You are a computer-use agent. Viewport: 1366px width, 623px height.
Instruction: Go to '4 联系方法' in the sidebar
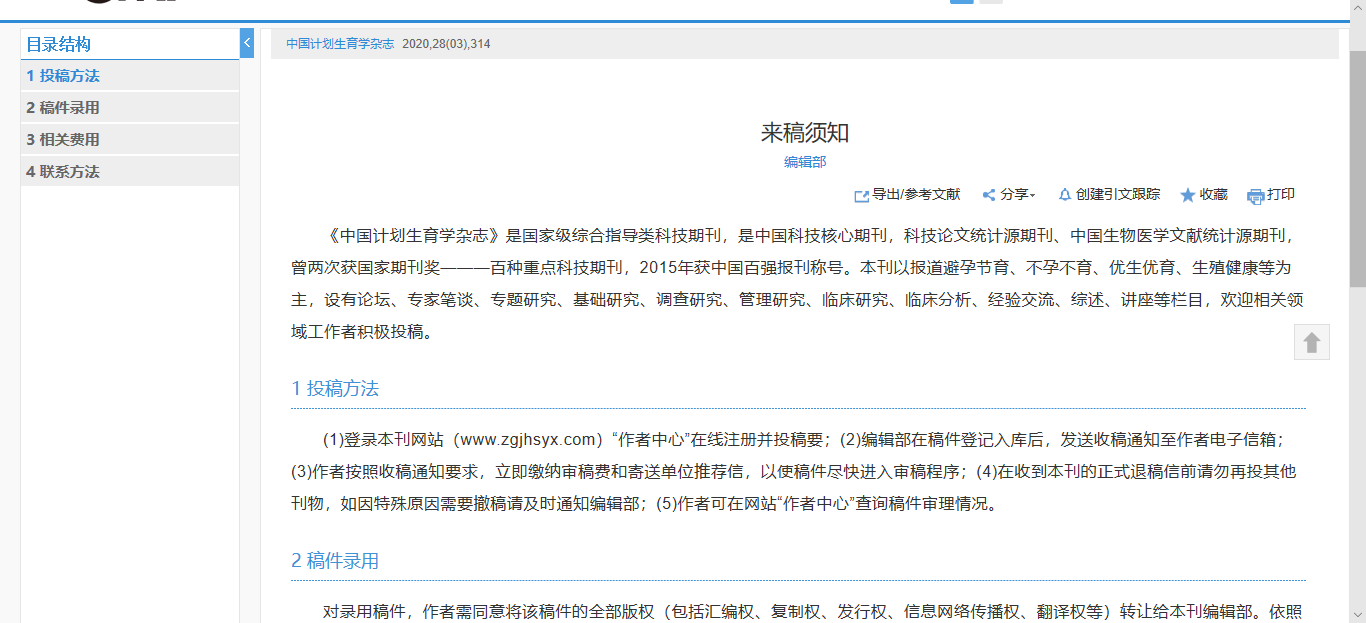[63, 172]
